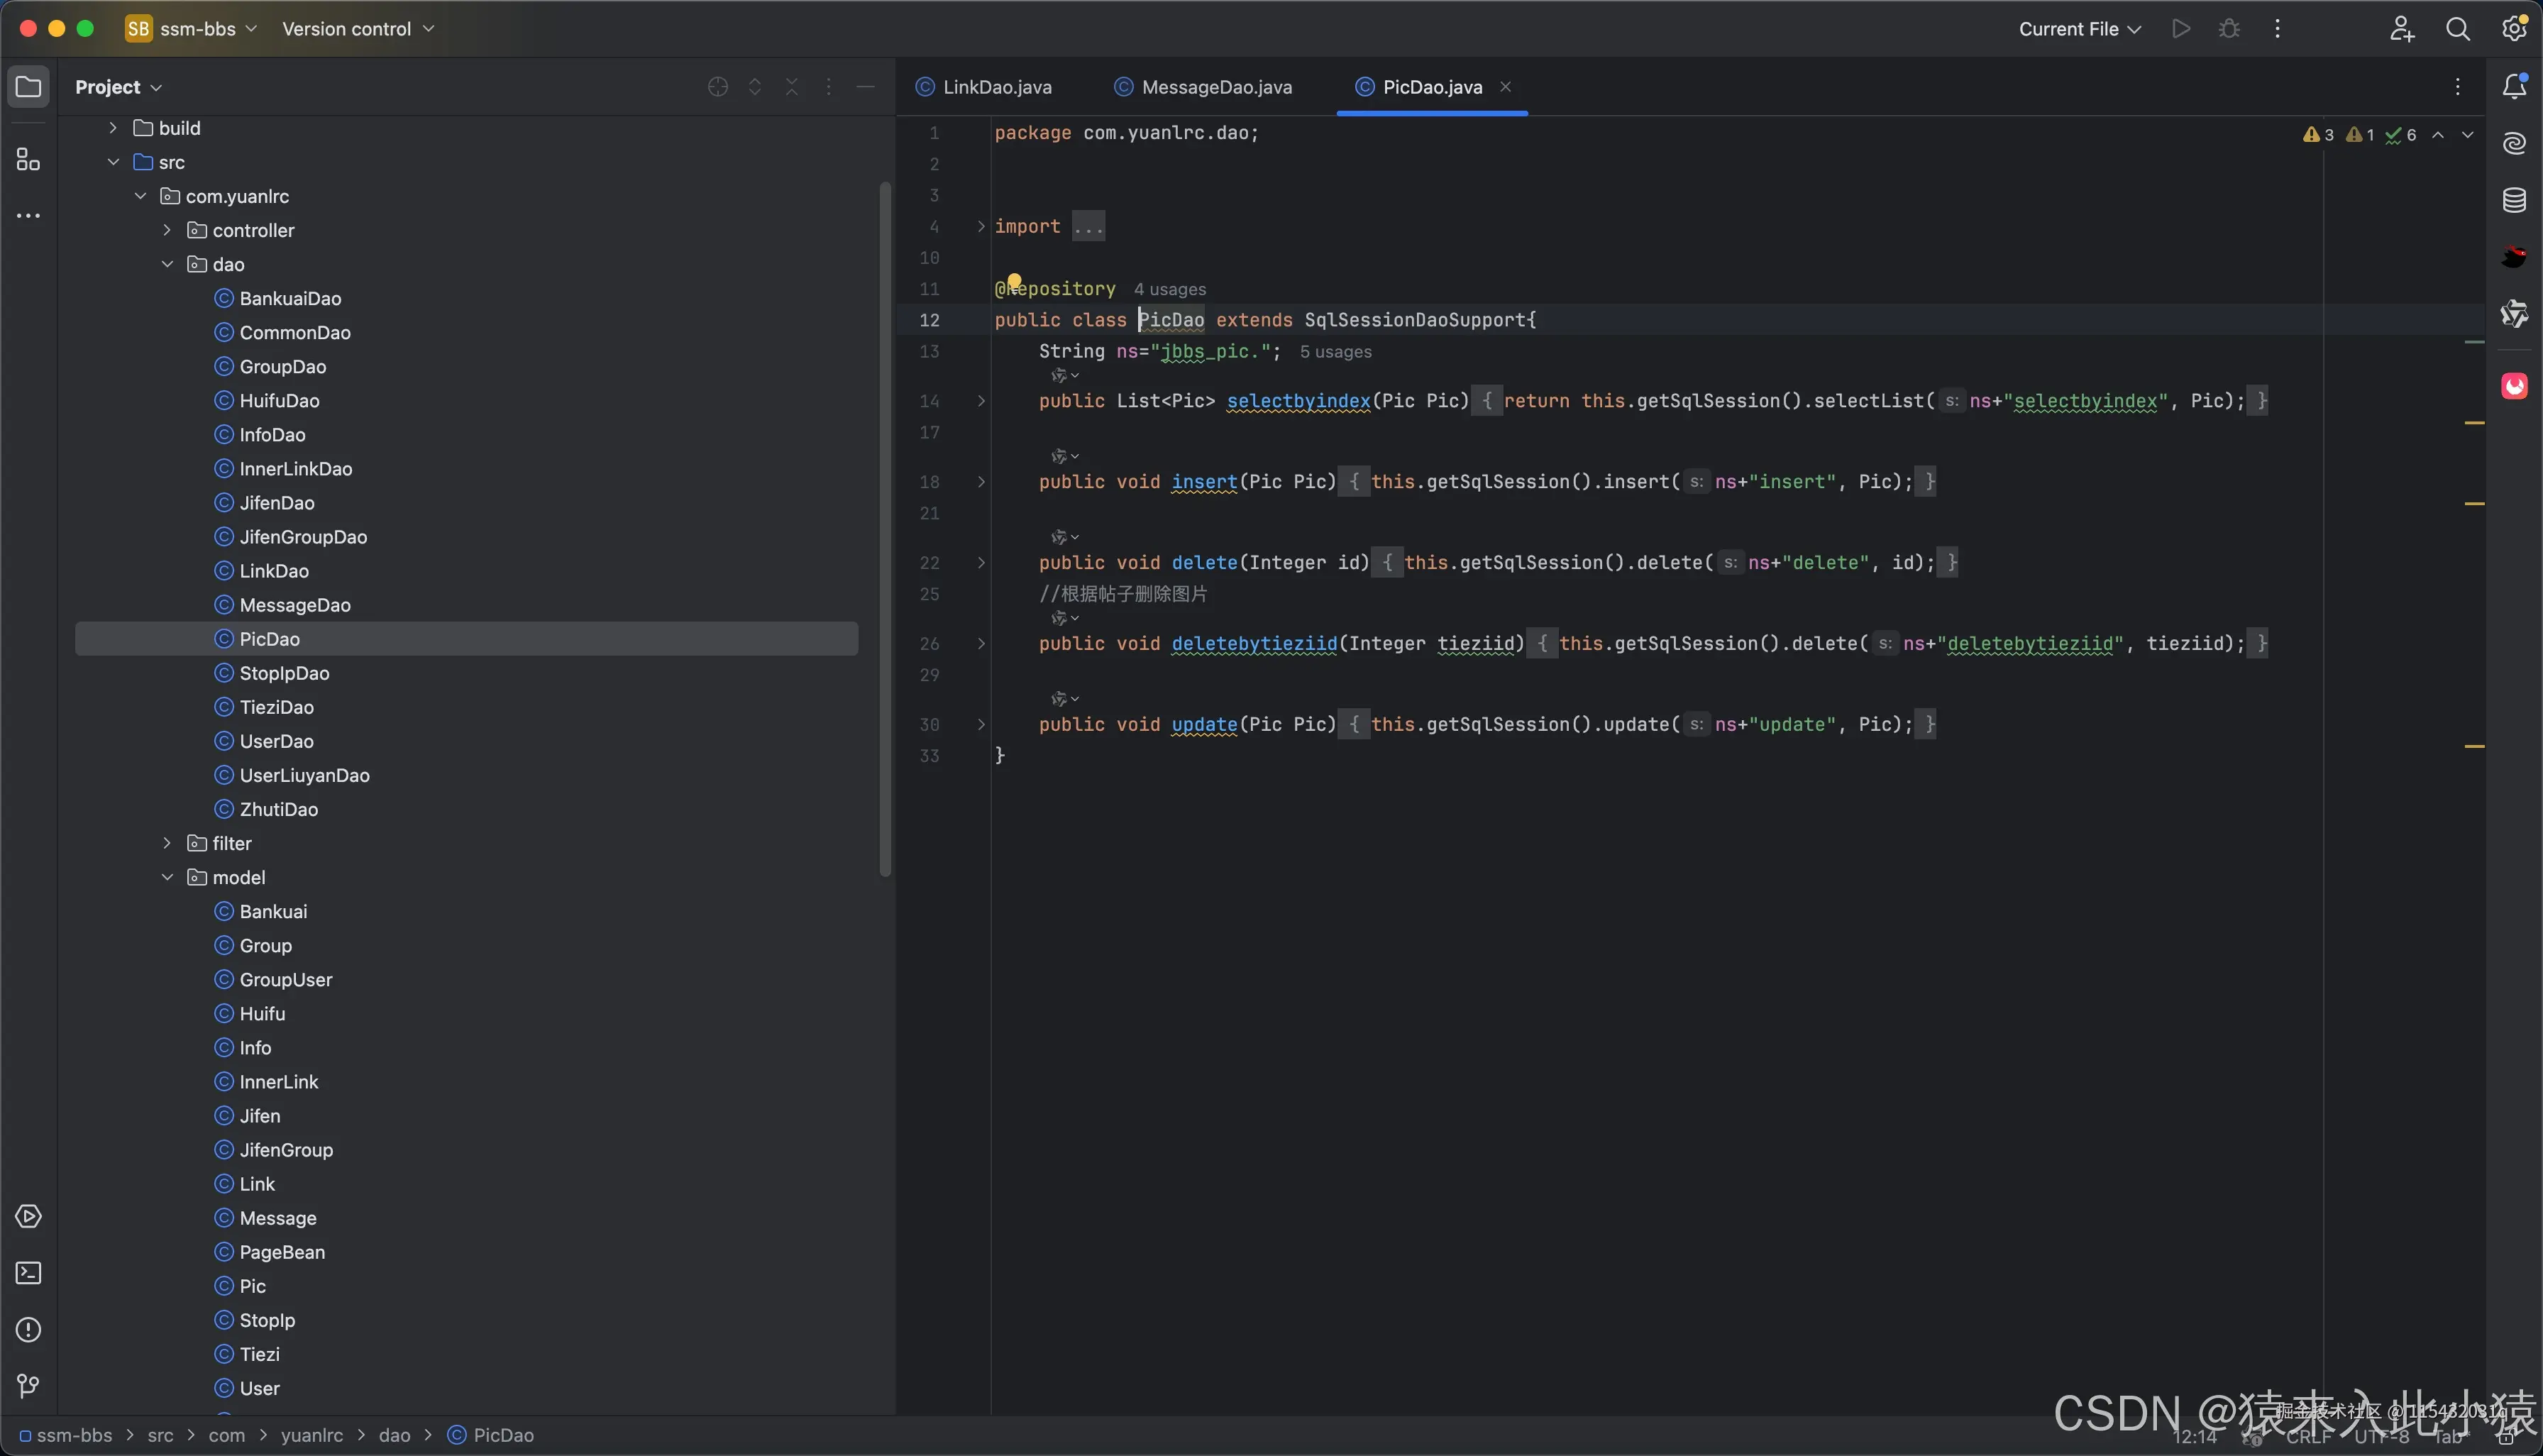Toggle the Project tool window folder button
The height and width of the screenshot is (1456, 2543).
pos(28,87)
